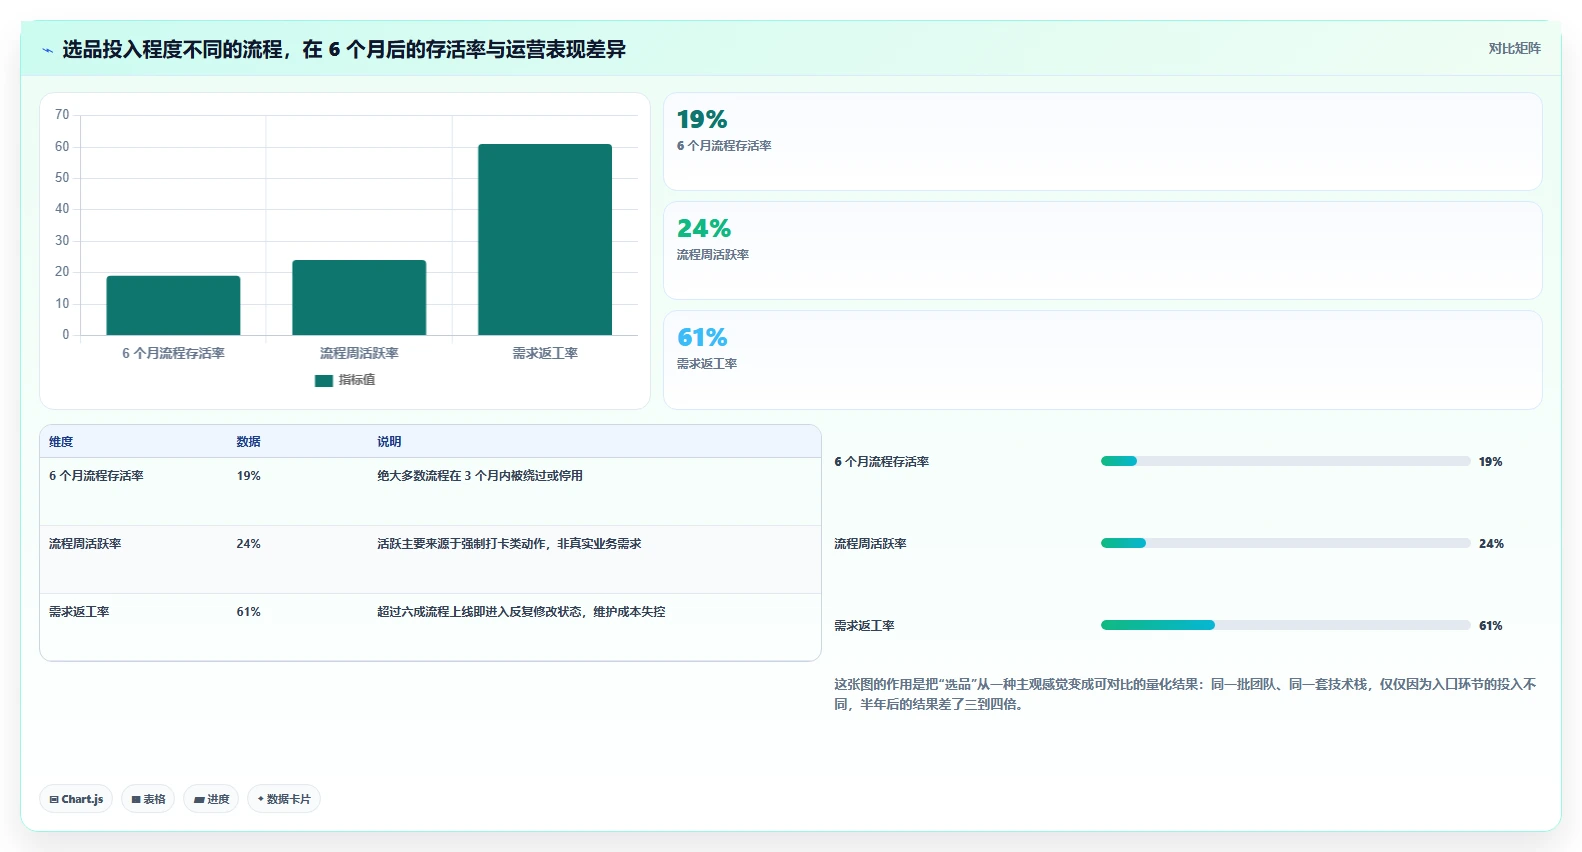Viewport: 1582px width, 852px height.
Task: Click the x-axis label 需求返工率
Action: point(545,353)
